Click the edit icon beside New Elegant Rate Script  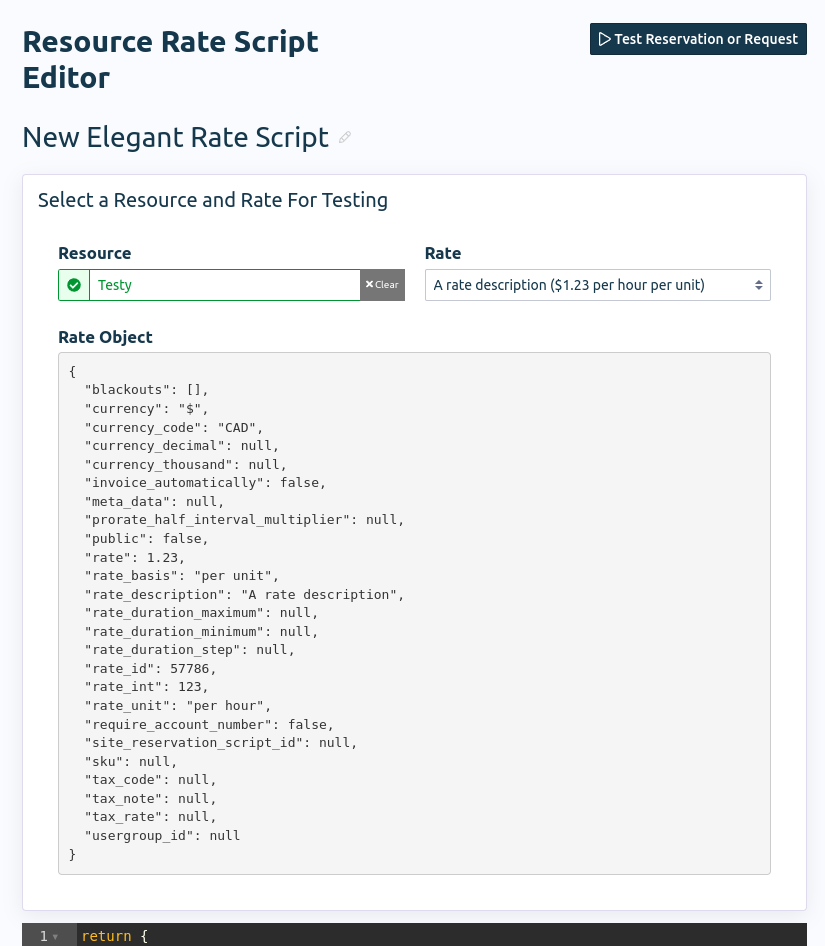pos(345,137)
